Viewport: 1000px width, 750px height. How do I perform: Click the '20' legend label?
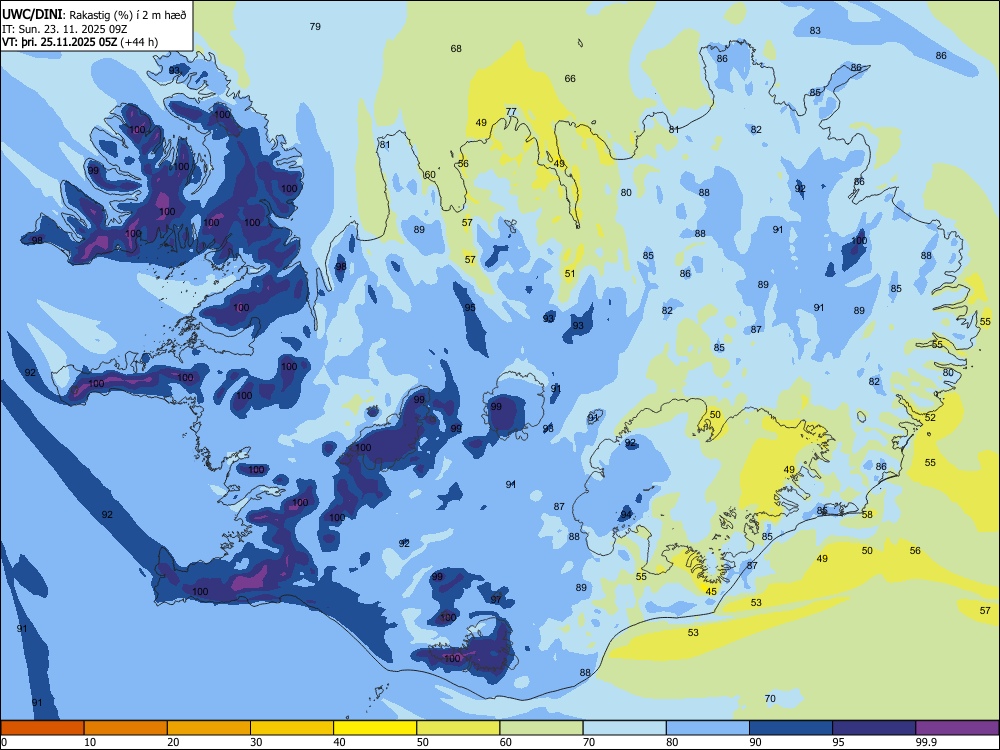point(173,742)
